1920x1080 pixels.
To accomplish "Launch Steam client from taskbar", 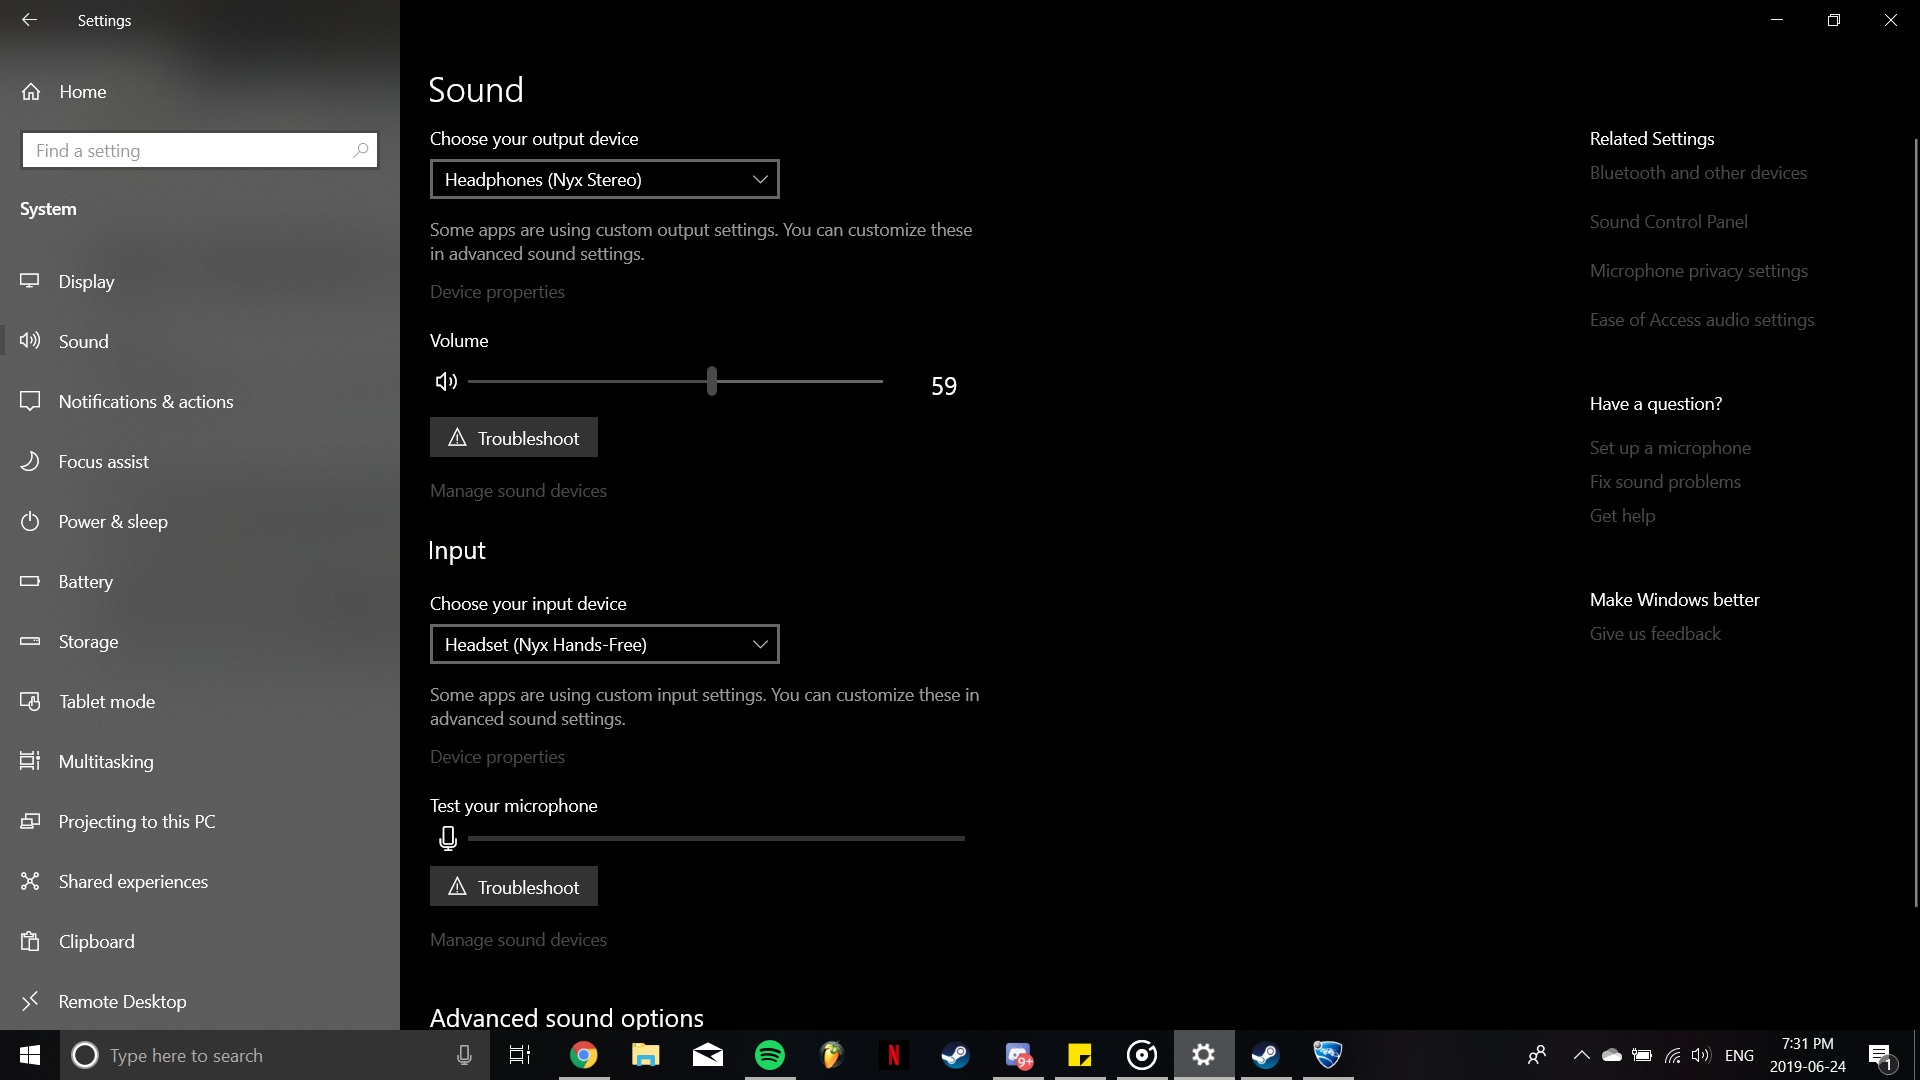I will coord(955,1055).
